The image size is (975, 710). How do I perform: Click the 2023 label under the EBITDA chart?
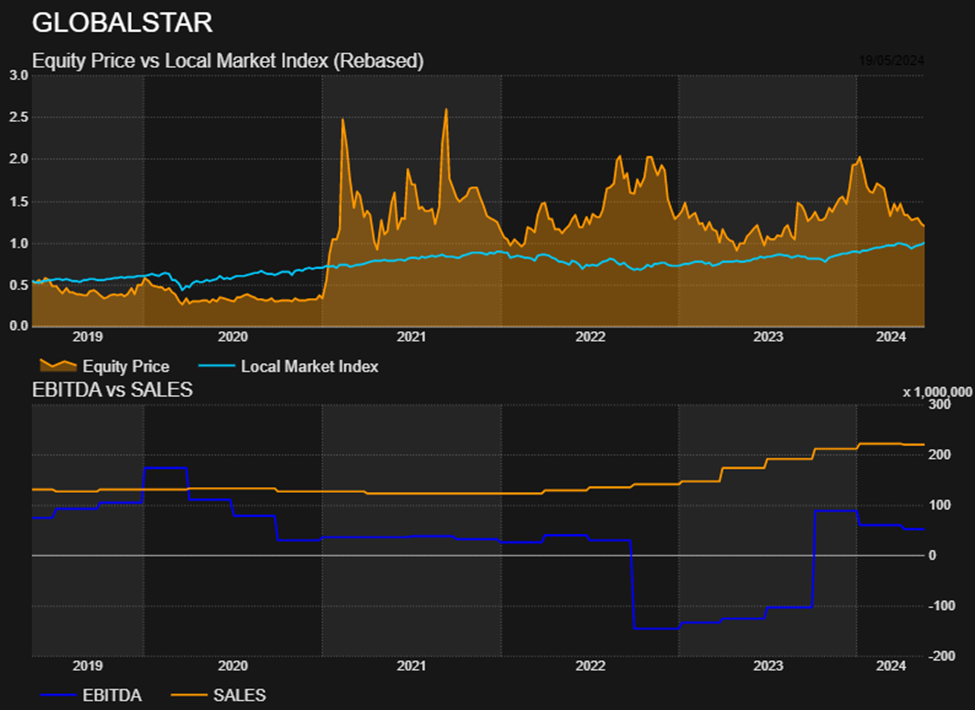point(769,666)
